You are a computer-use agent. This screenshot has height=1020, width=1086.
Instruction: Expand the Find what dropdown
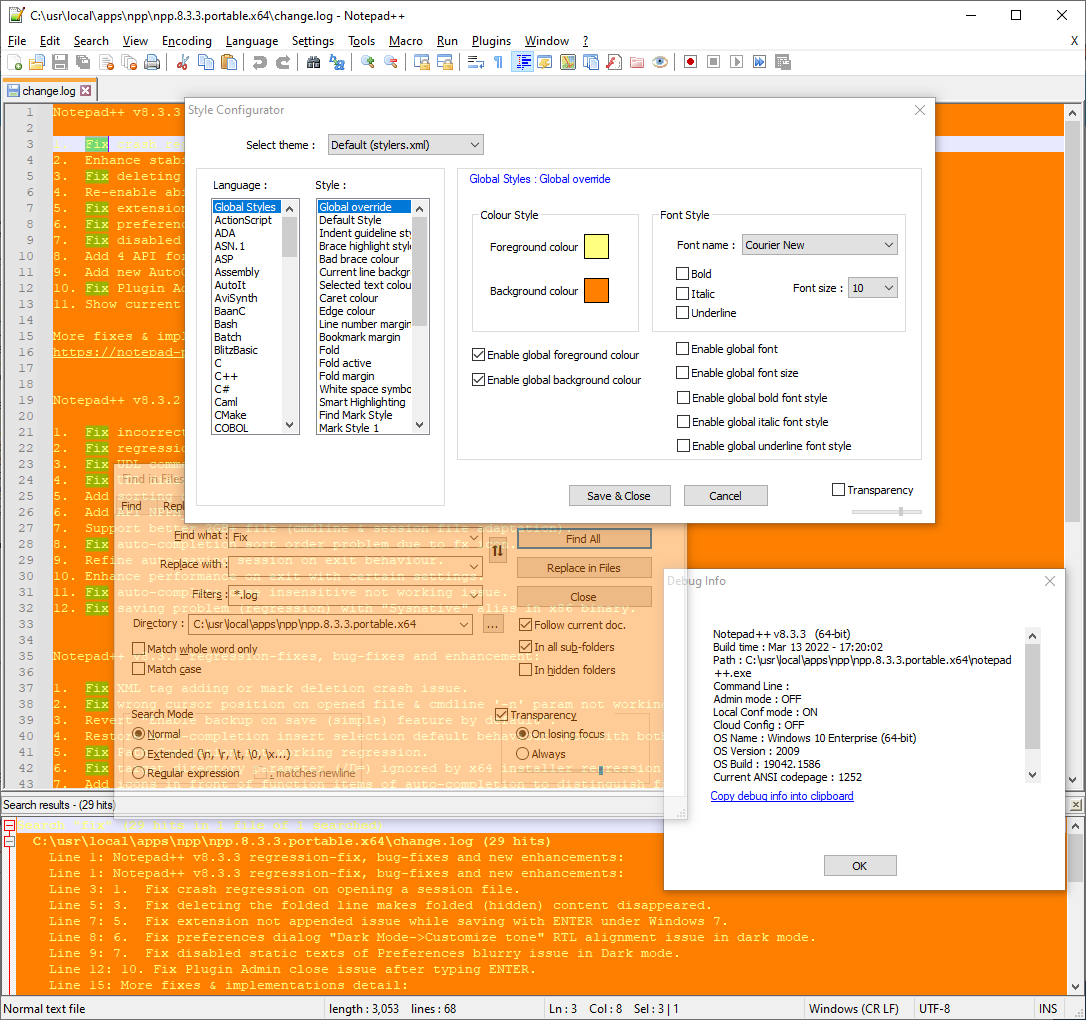point(474,537)
